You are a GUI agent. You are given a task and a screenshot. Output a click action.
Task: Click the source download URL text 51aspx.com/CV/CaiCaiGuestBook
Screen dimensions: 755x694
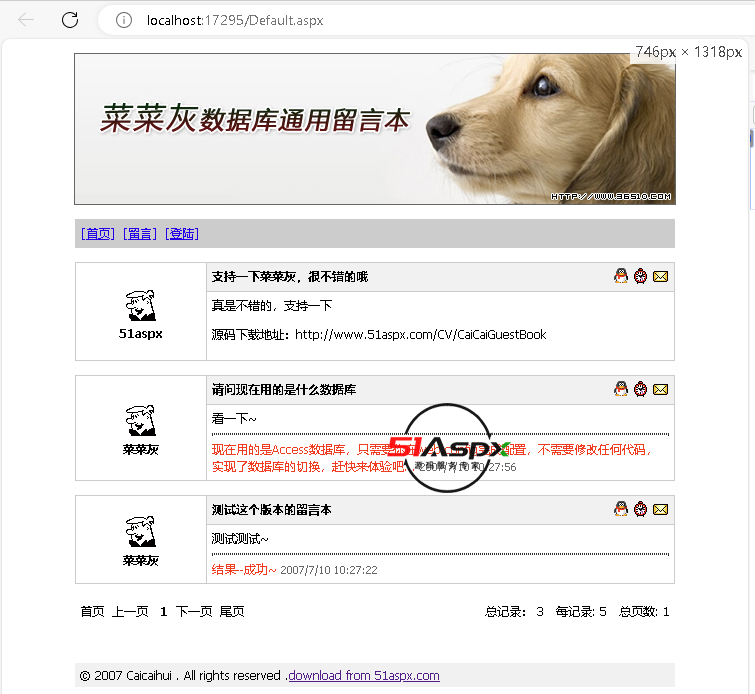point(456,335)
